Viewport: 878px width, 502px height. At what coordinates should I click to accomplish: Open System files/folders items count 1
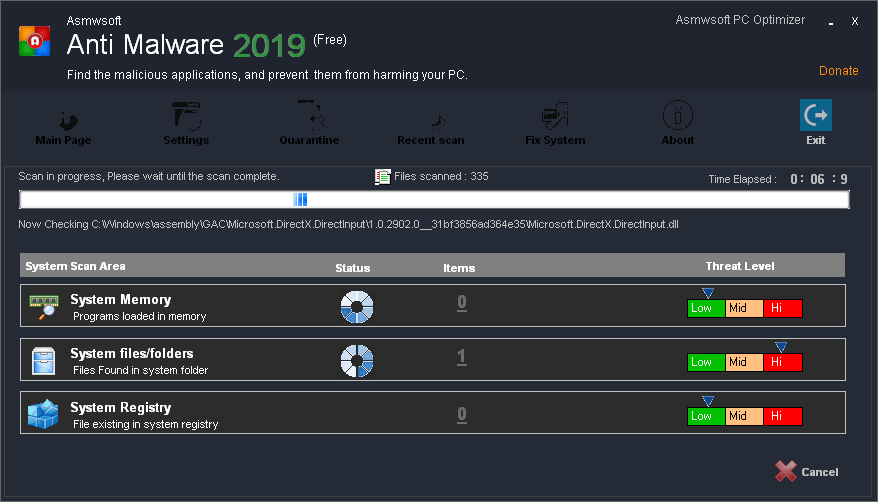461,357
